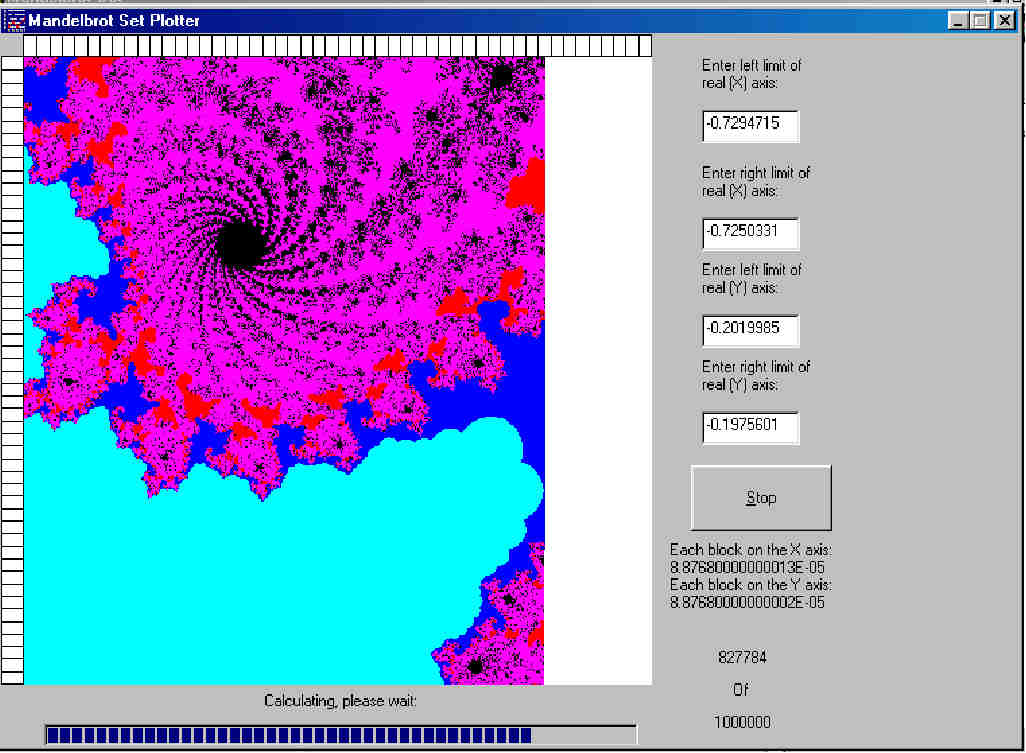
Task: Click the calculation progress bar
Action: pyautogui.click(x=340, y=736)
